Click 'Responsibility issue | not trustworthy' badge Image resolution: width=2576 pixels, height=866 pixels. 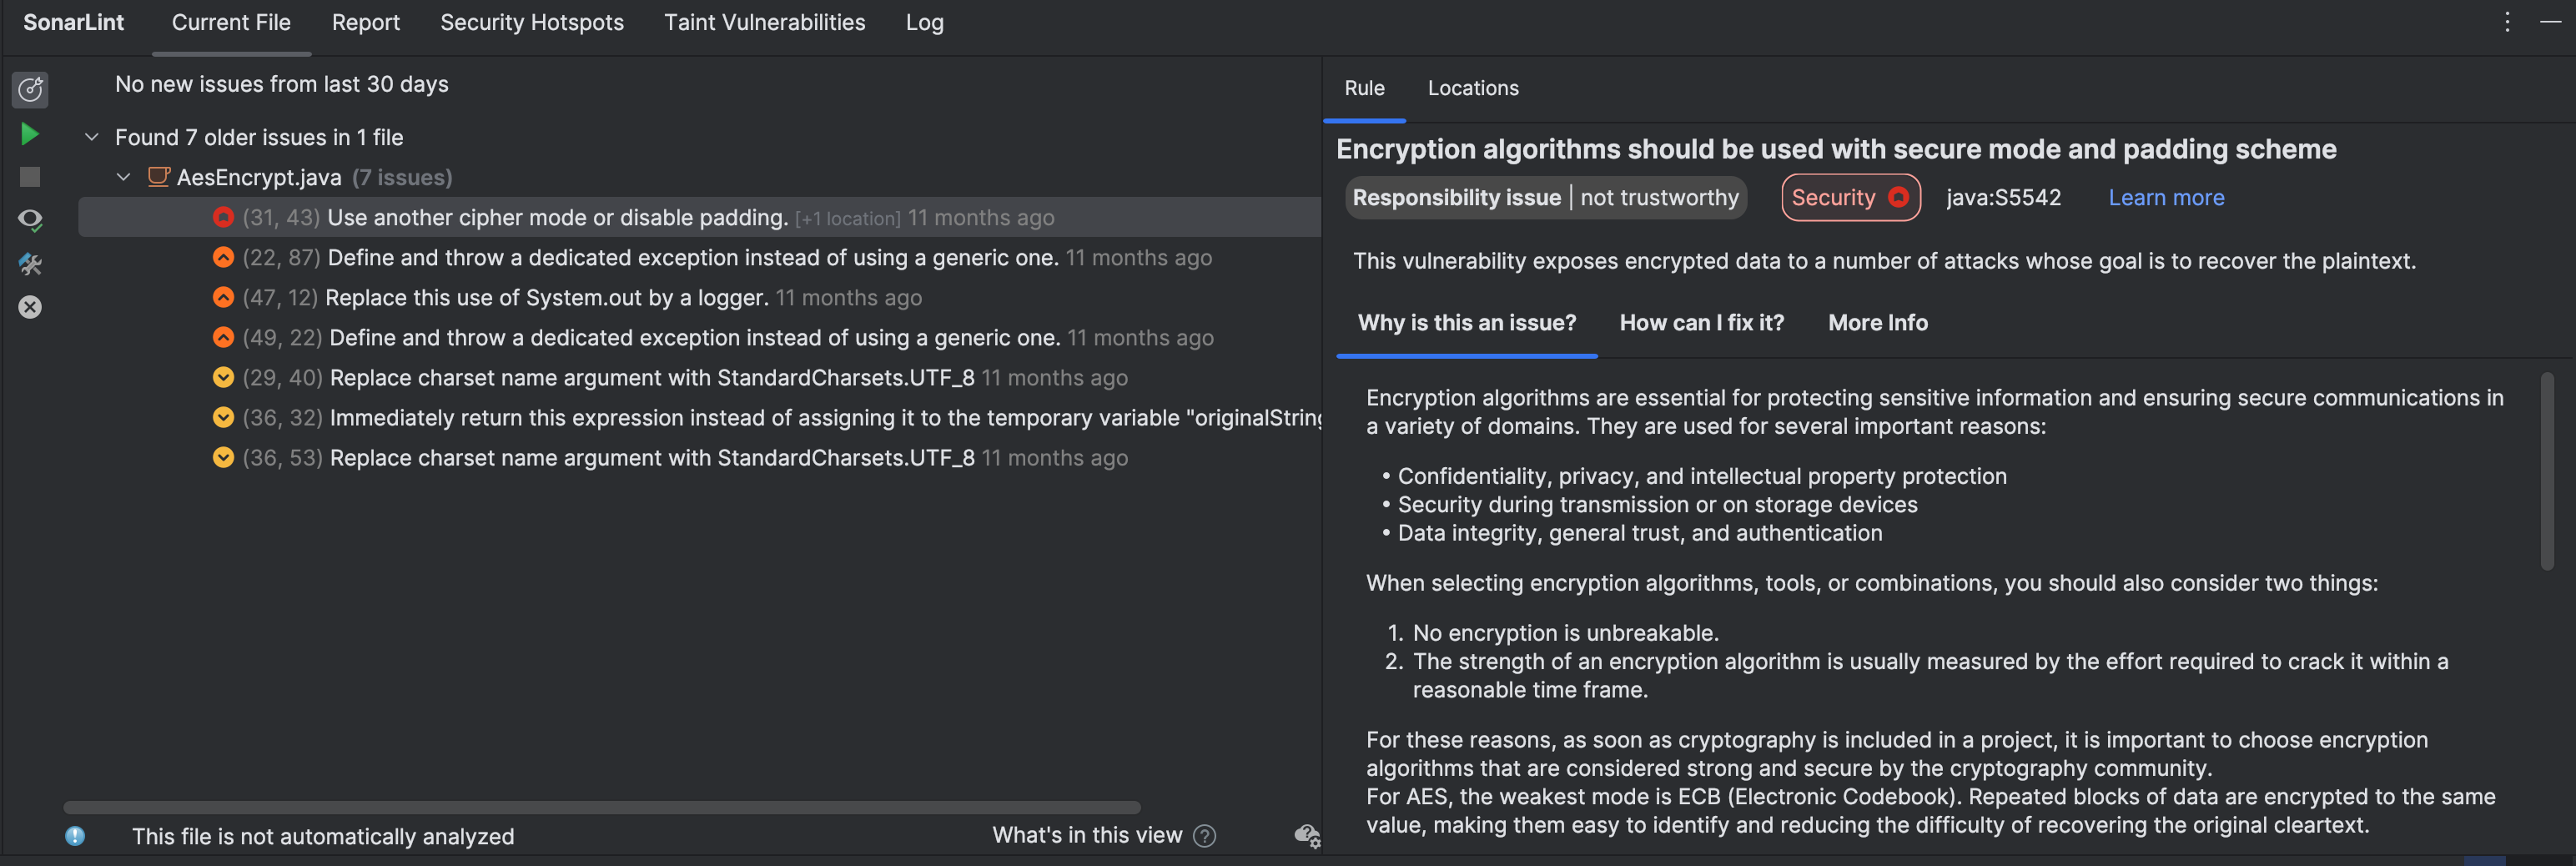[x=1545, y=198]
